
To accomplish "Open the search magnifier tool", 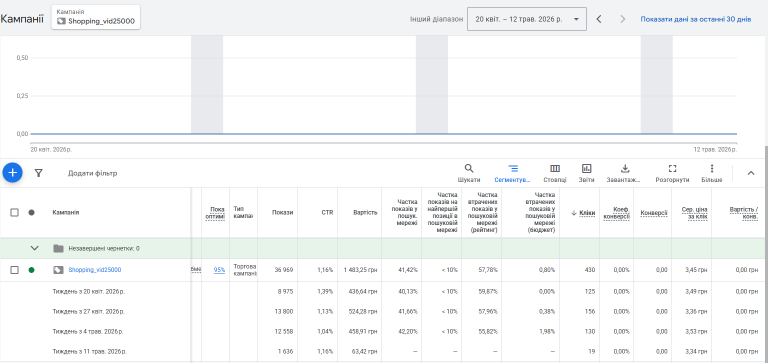I will coord(469,169).
